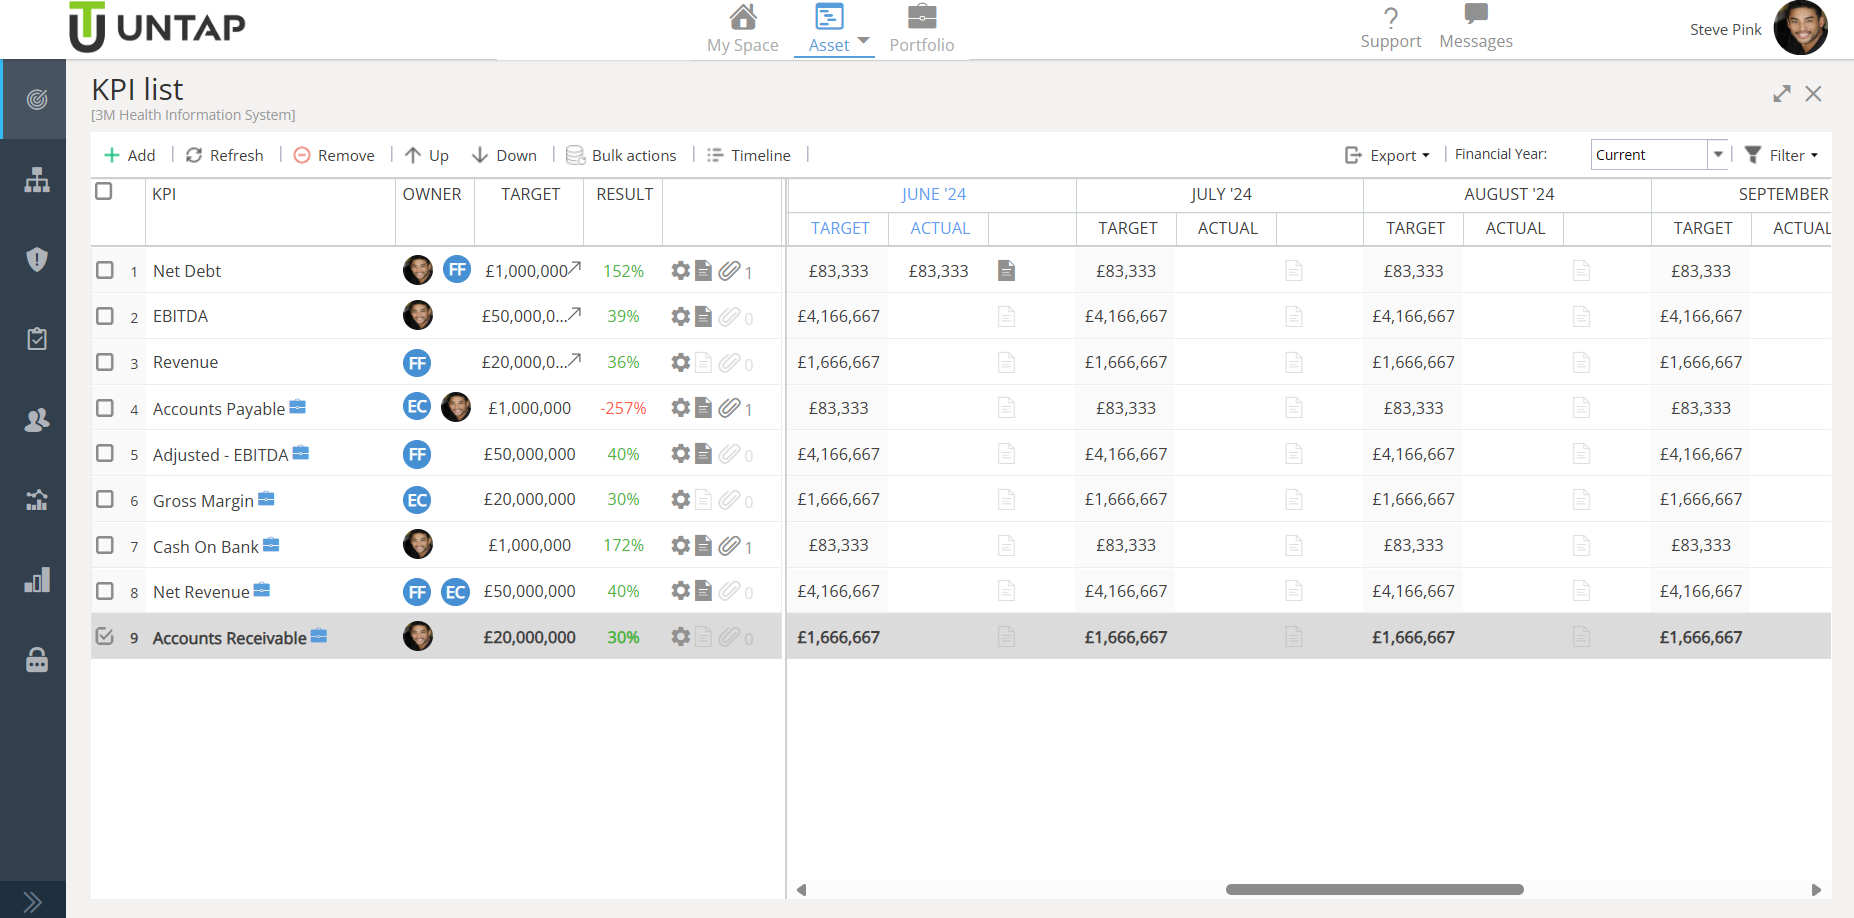Expand the Asset menu arrow
This screenshot has width=1854, height=918.
(864, 41)
